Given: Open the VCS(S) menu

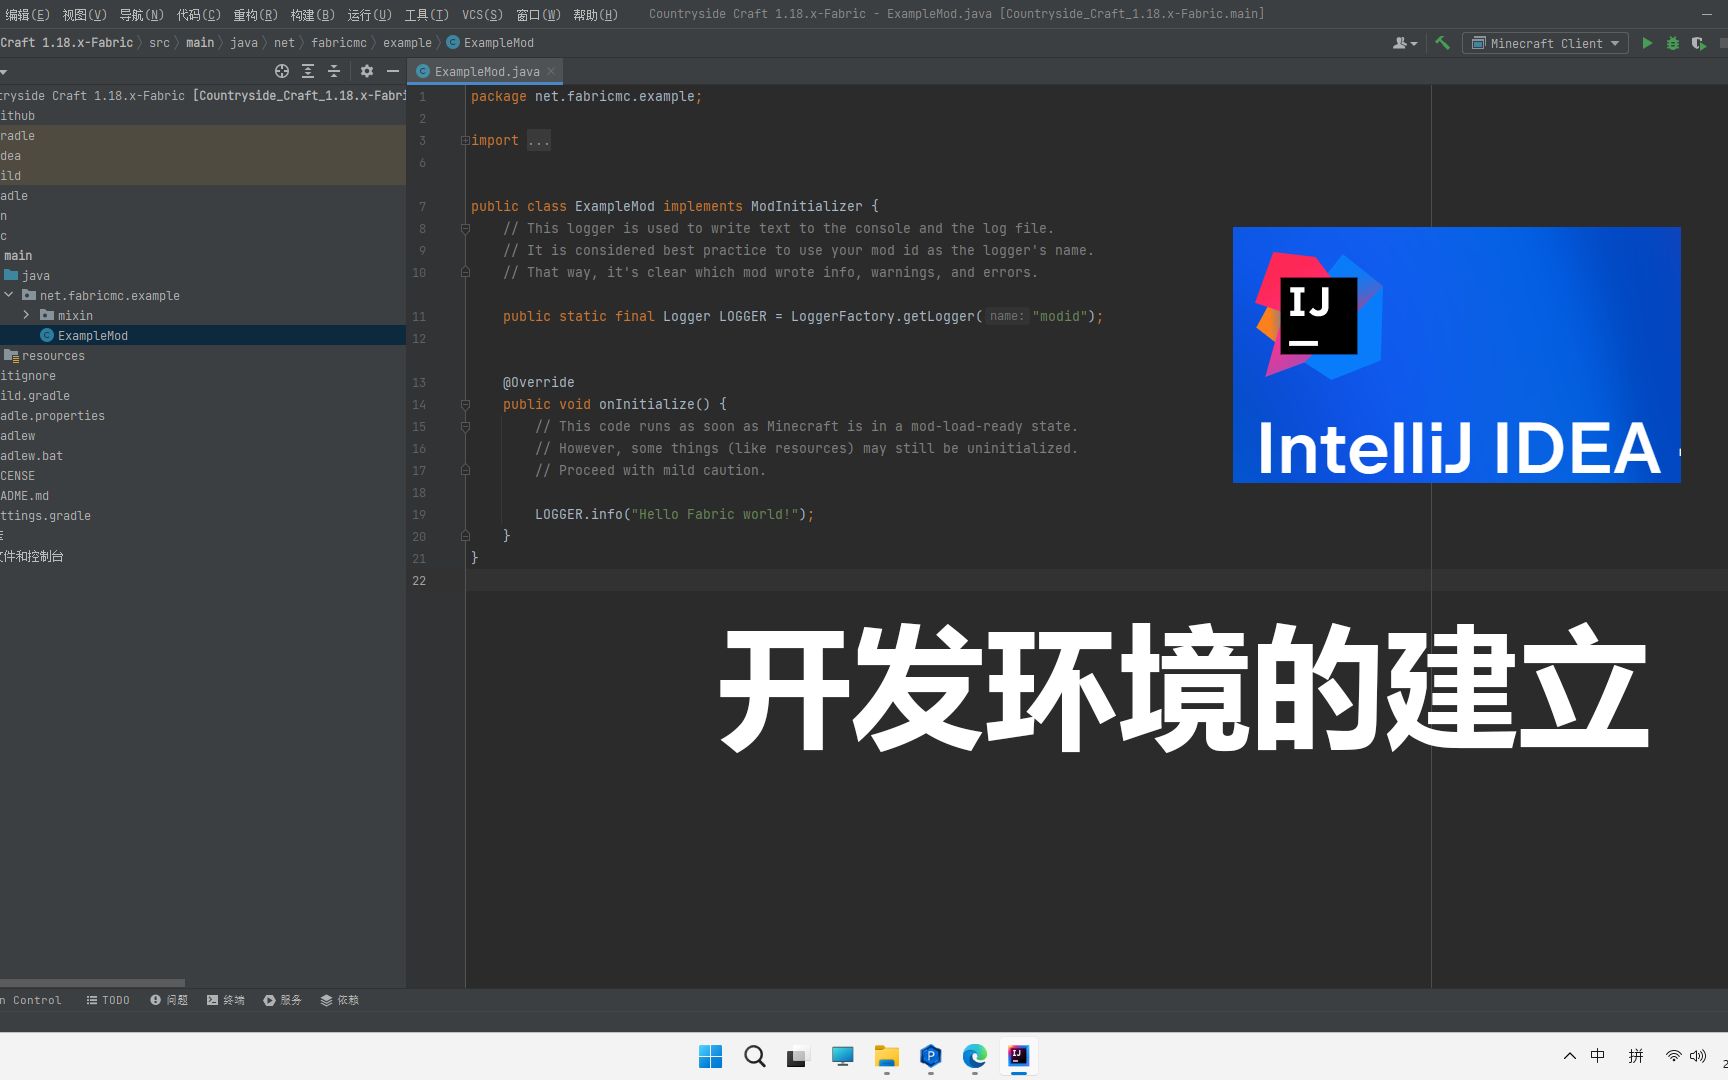Looking at the screenshot, I should tap(482, 14).
